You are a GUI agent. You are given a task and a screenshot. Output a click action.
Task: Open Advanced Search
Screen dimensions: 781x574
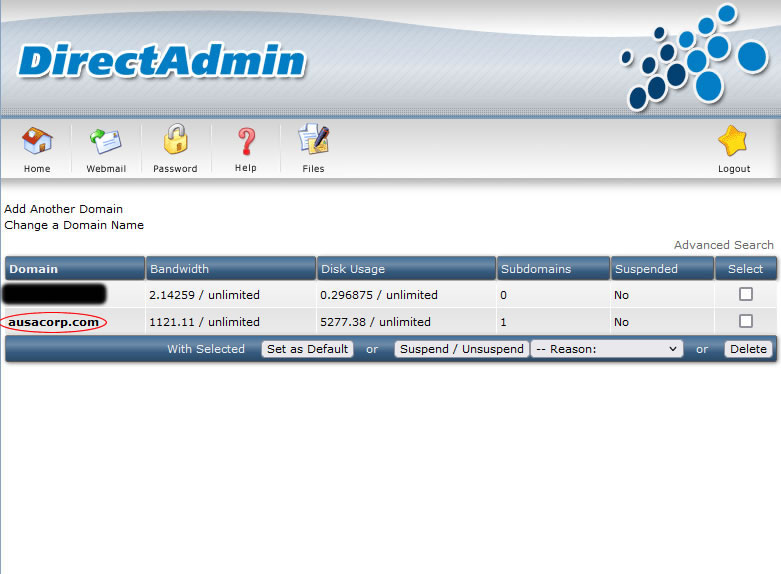723,245
